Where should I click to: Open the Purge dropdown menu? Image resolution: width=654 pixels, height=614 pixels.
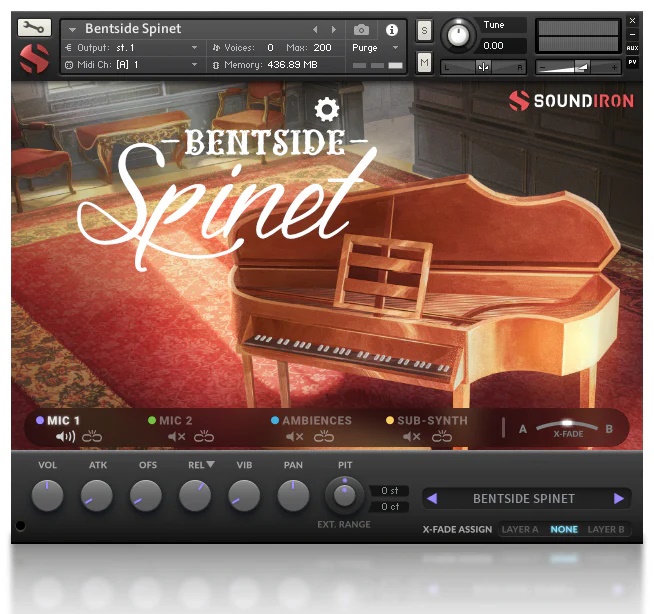[x=375, y=48]
